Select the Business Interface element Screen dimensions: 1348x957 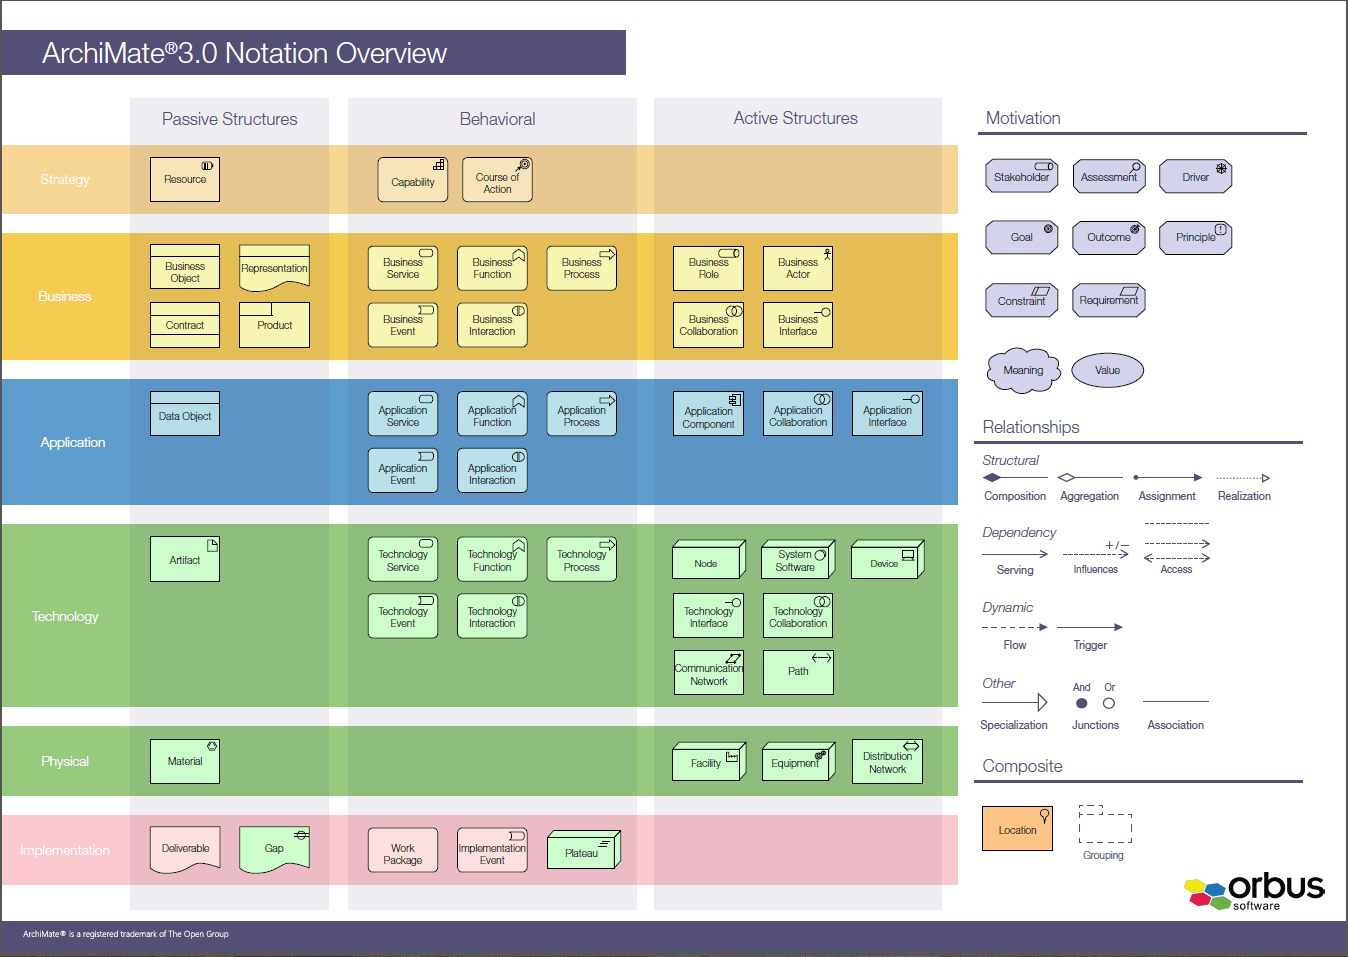(x=798, y=325)
